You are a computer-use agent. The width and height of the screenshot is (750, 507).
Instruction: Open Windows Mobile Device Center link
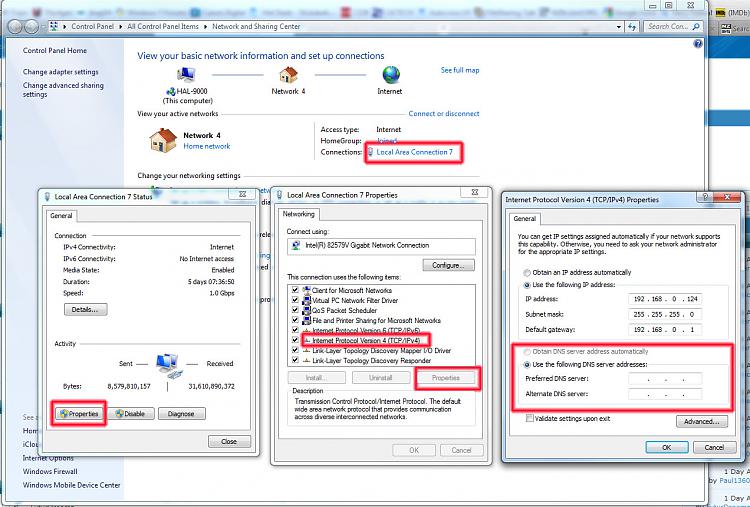71,485
